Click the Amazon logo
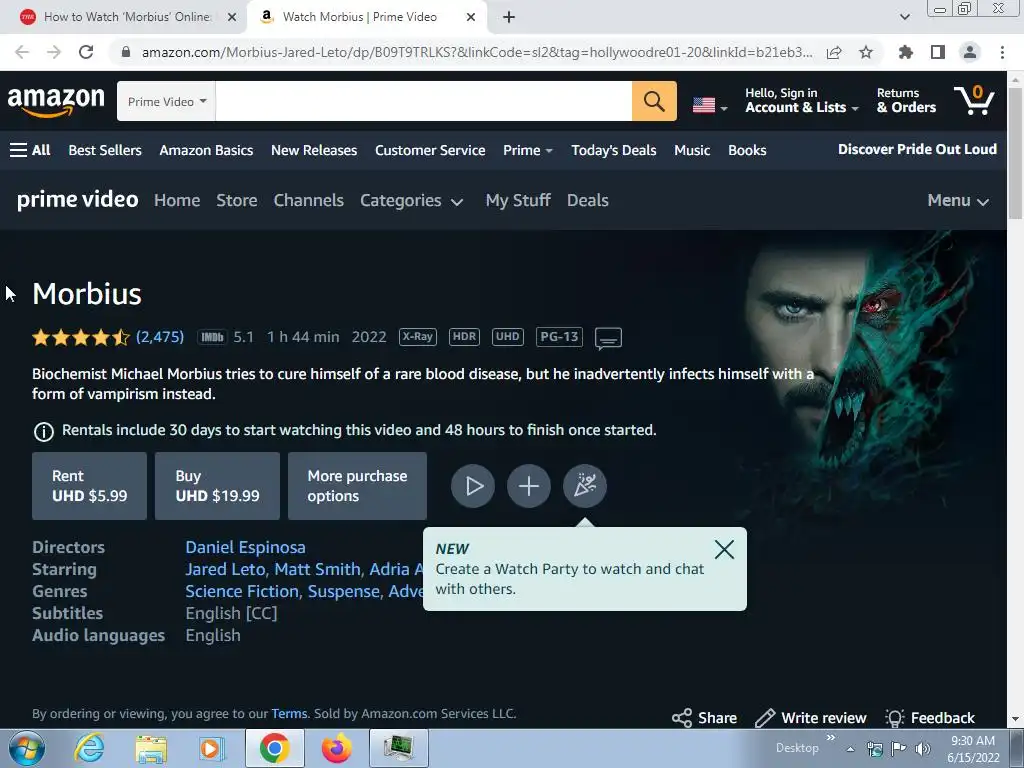 click(x=56, y=102)
